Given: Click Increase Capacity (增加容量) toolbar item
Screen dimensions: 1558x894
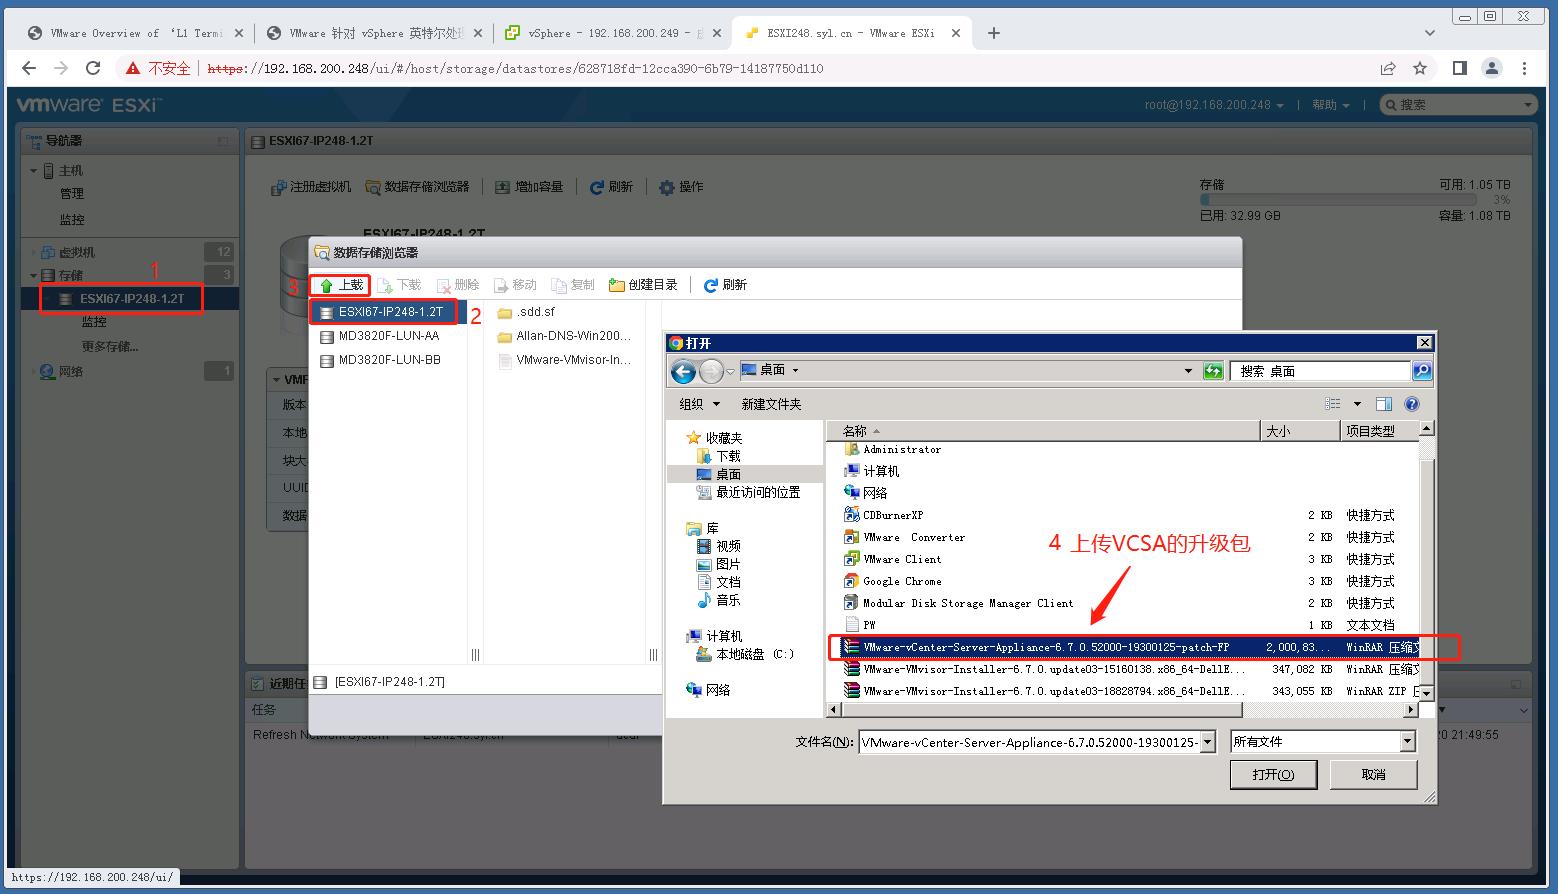Looking at the screenshot, I should (x=530, y=187).
